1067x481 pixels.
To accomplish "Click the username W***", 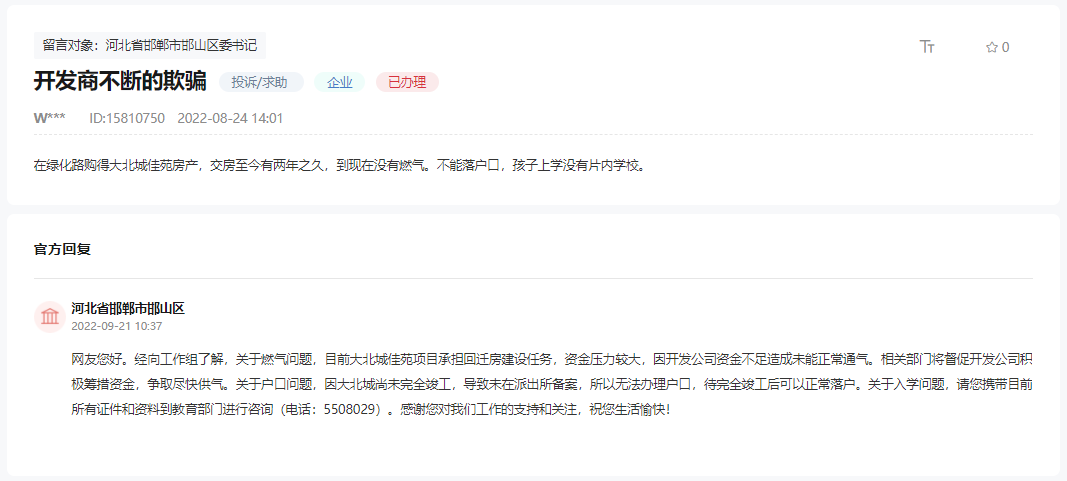I will (x=50, y=118).
